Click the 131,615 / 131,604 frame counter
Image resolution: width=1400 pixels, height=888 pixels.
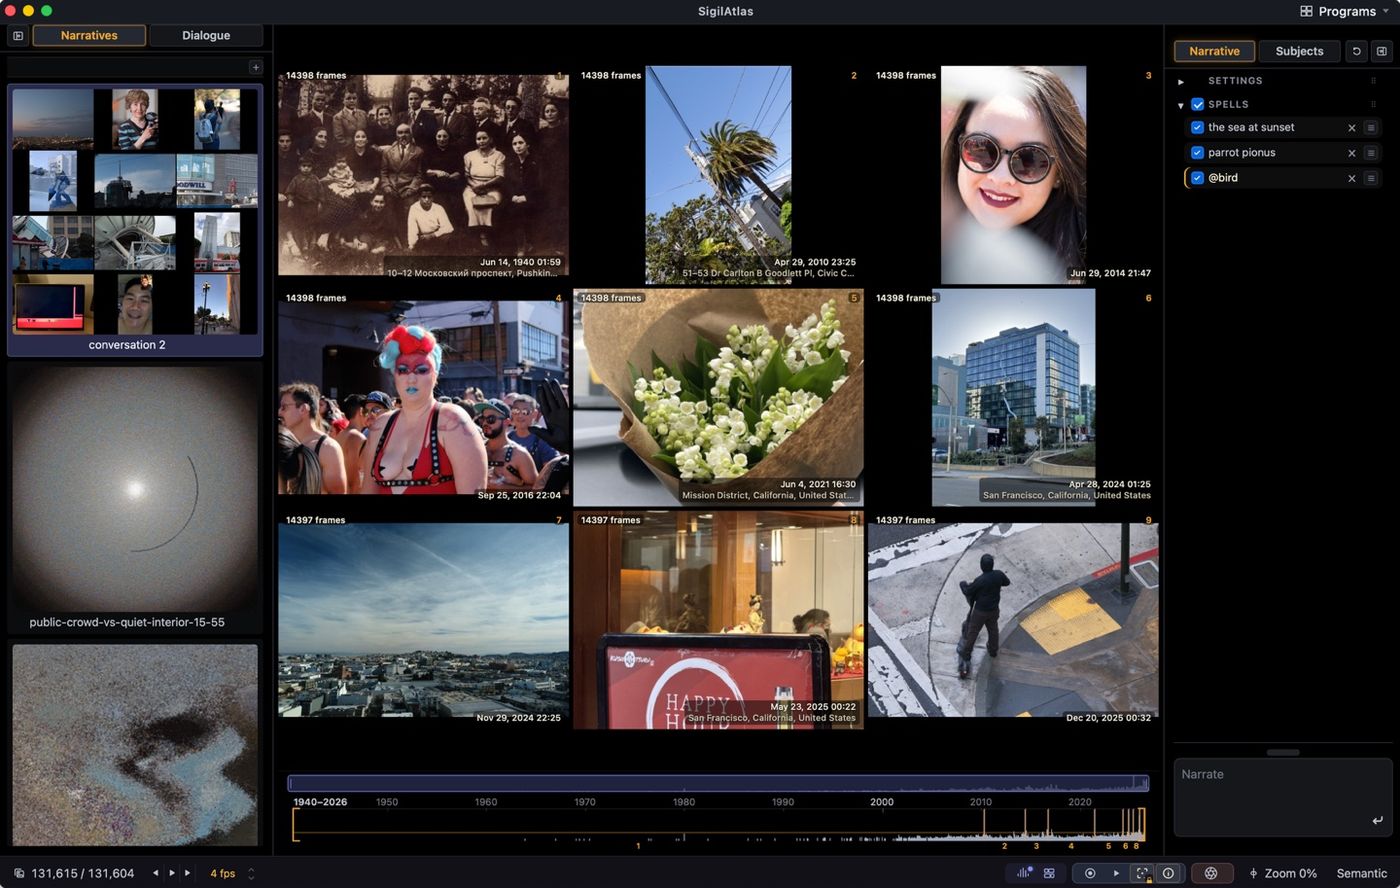click(83, 873)
